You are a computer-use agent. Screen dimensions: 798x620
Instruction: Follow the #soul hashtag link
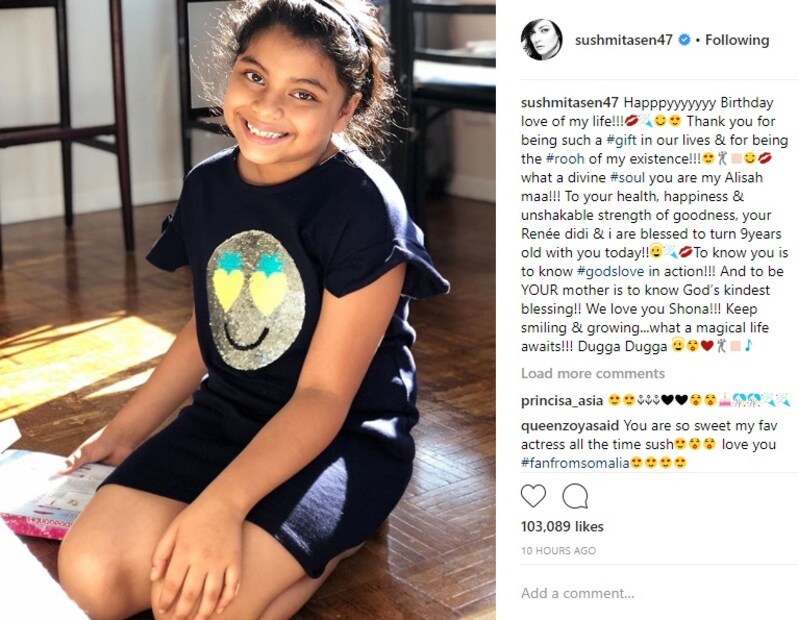[x=627, y=178]
